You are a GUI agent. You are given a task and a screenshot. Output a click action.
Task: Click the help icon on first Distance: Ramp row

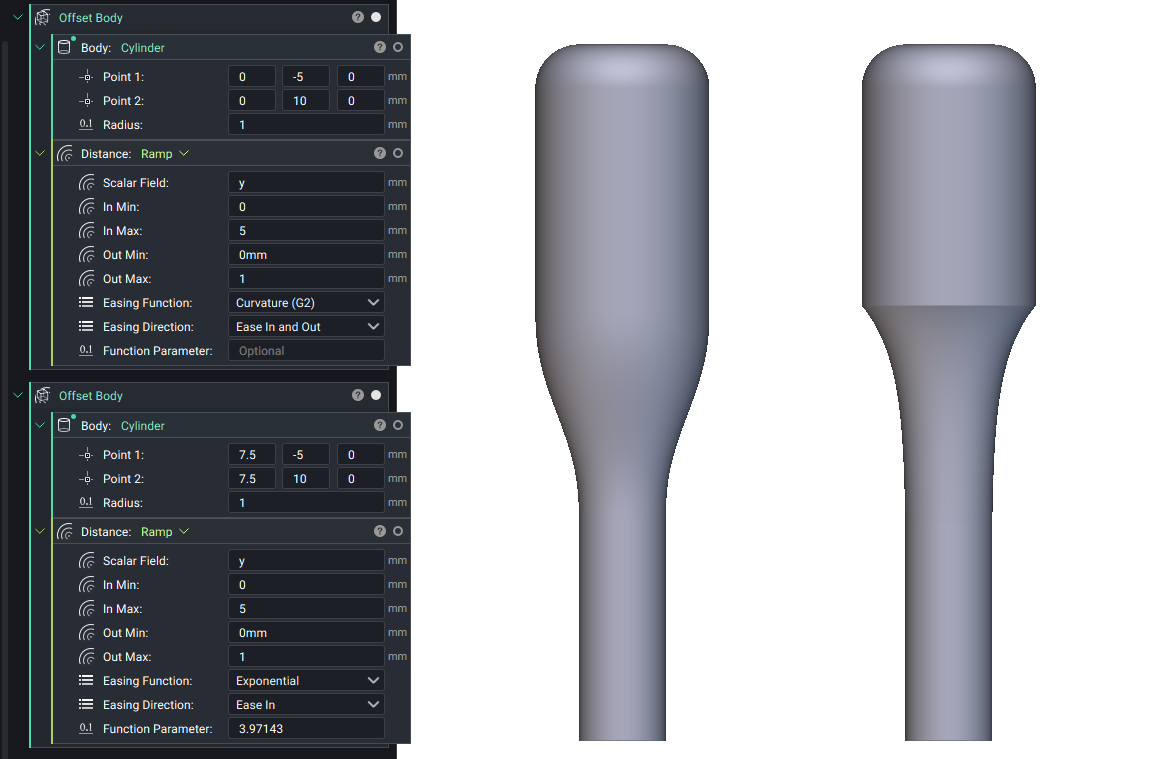click(380, 153)
